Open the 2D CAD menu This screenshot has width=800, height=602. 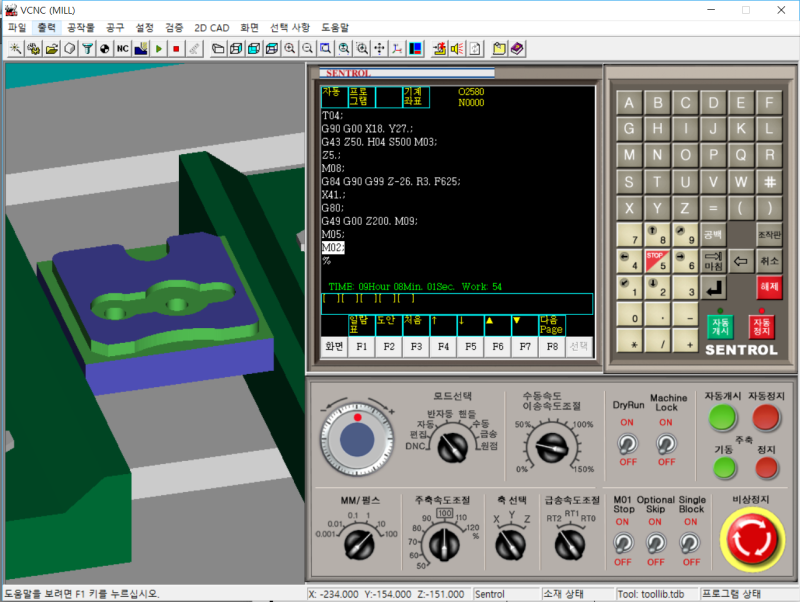[x=210, y=27]
